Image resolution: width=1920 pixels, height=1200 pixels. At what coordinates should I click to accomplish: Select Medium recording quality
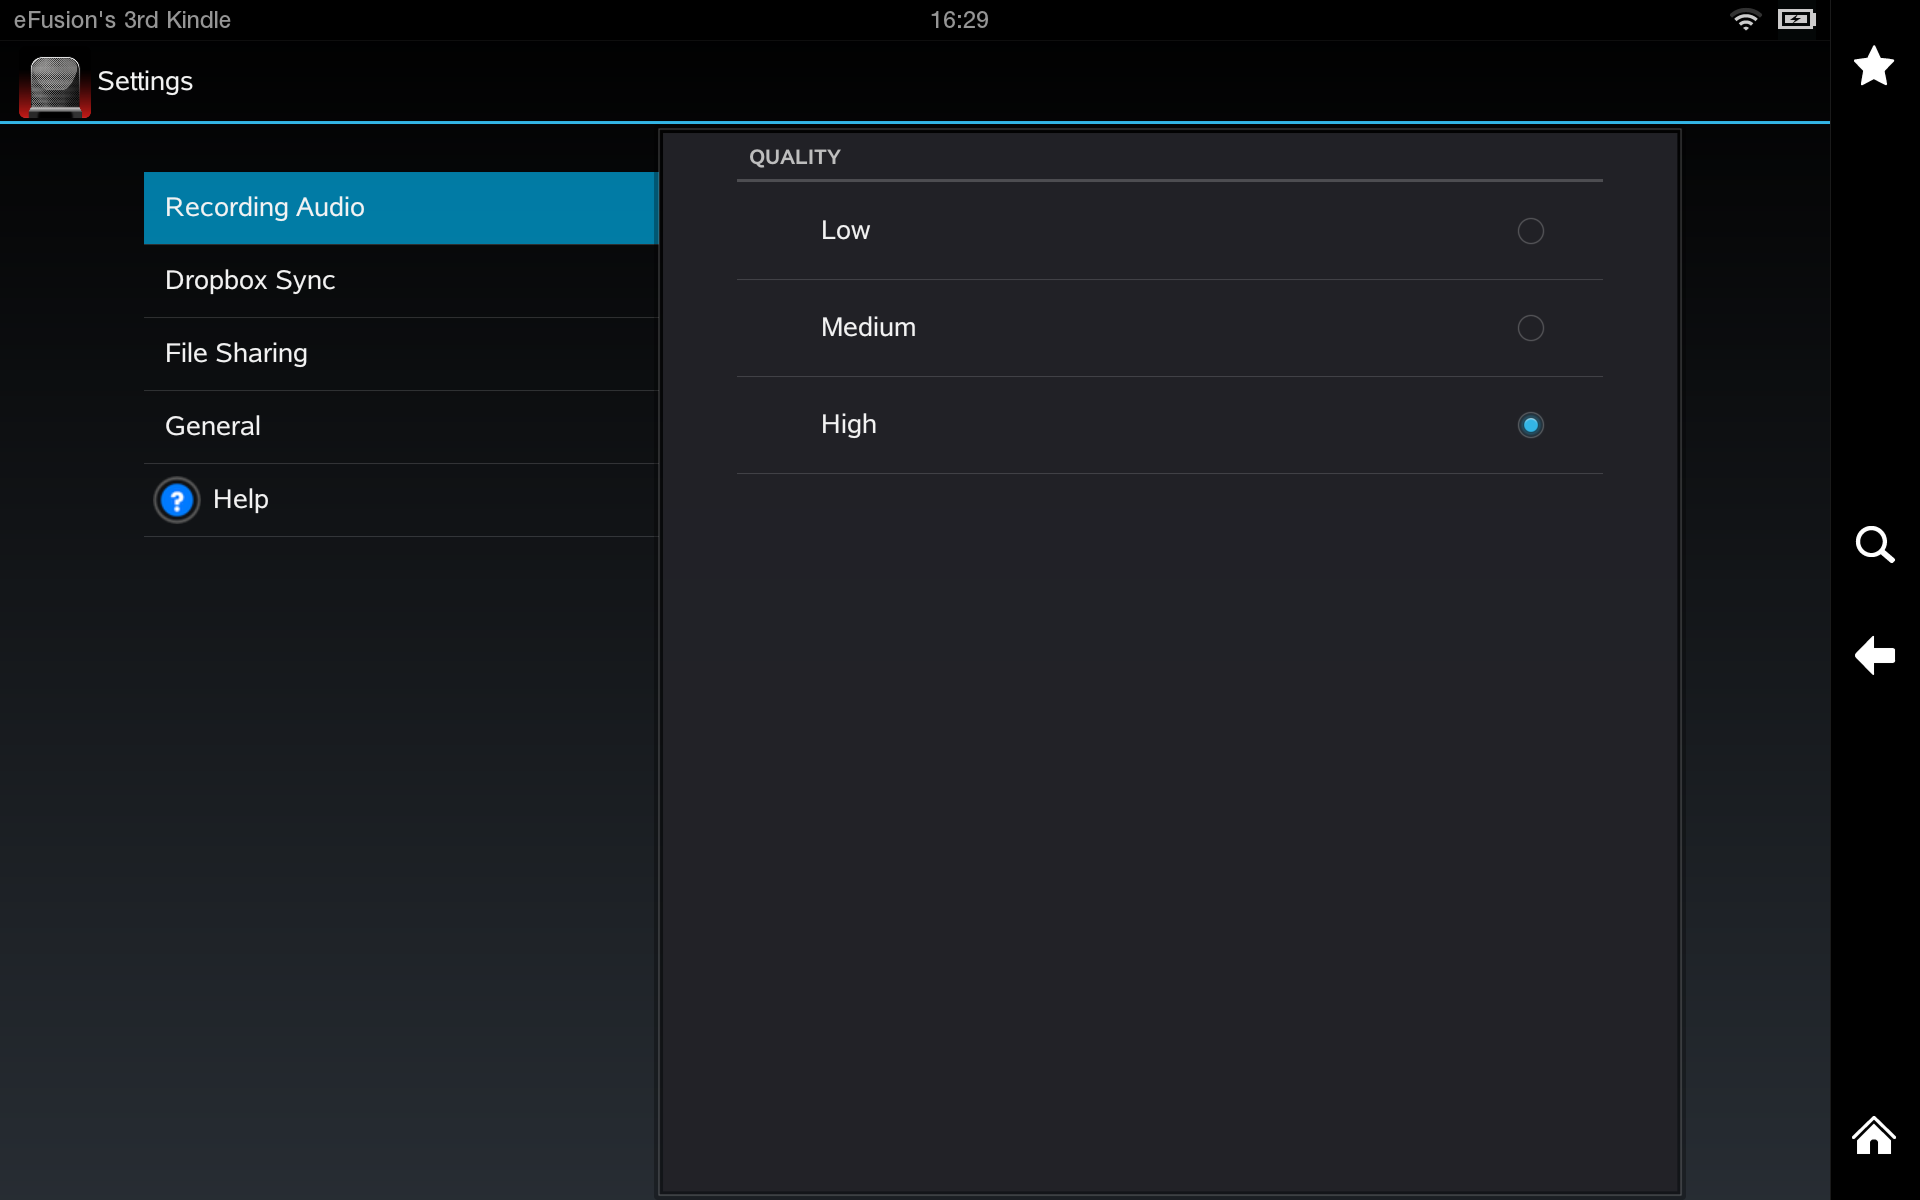pos(1530,328)
